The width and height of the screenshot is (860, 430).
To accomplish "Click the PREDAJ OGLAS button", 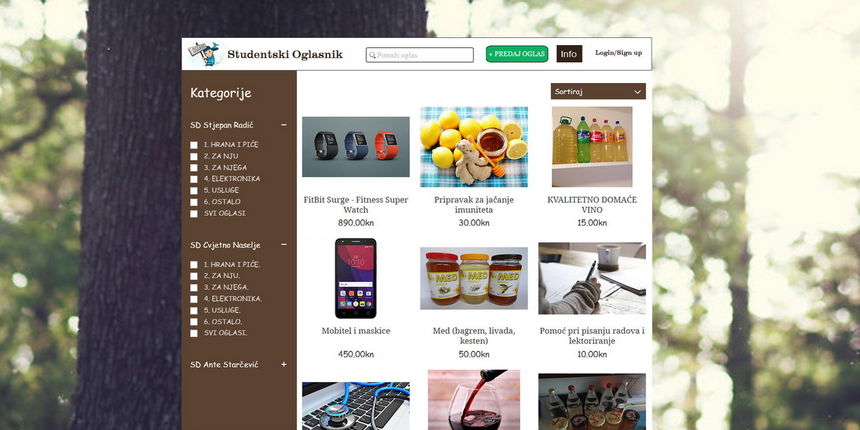I will 517,54.
